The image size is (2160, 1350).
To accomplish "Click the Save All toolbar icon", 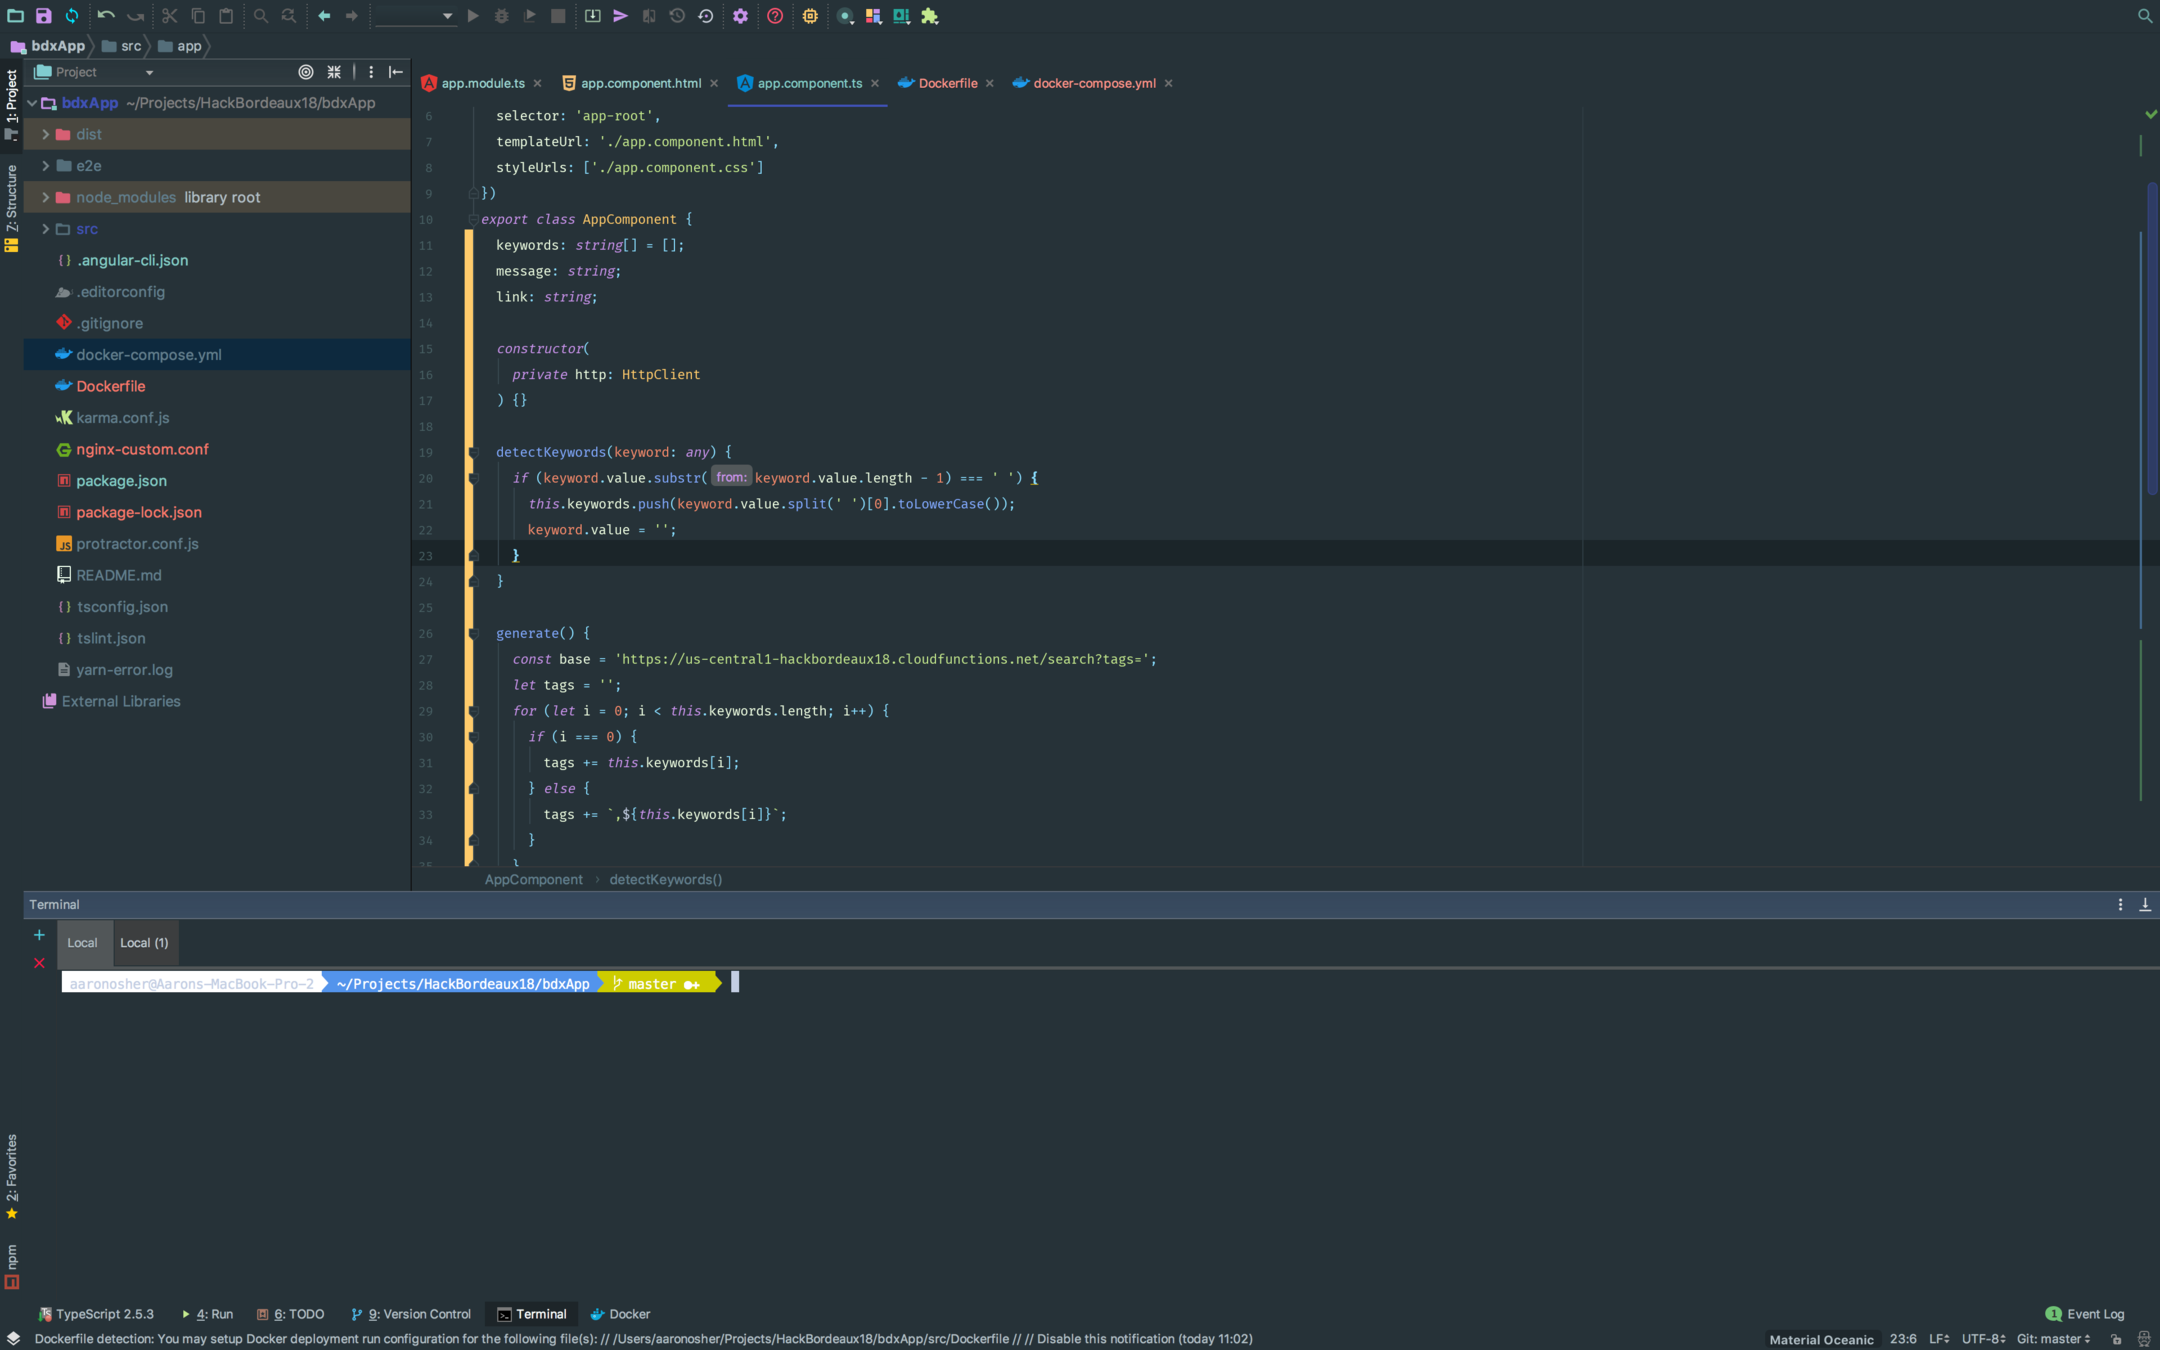I will point(43,16).
